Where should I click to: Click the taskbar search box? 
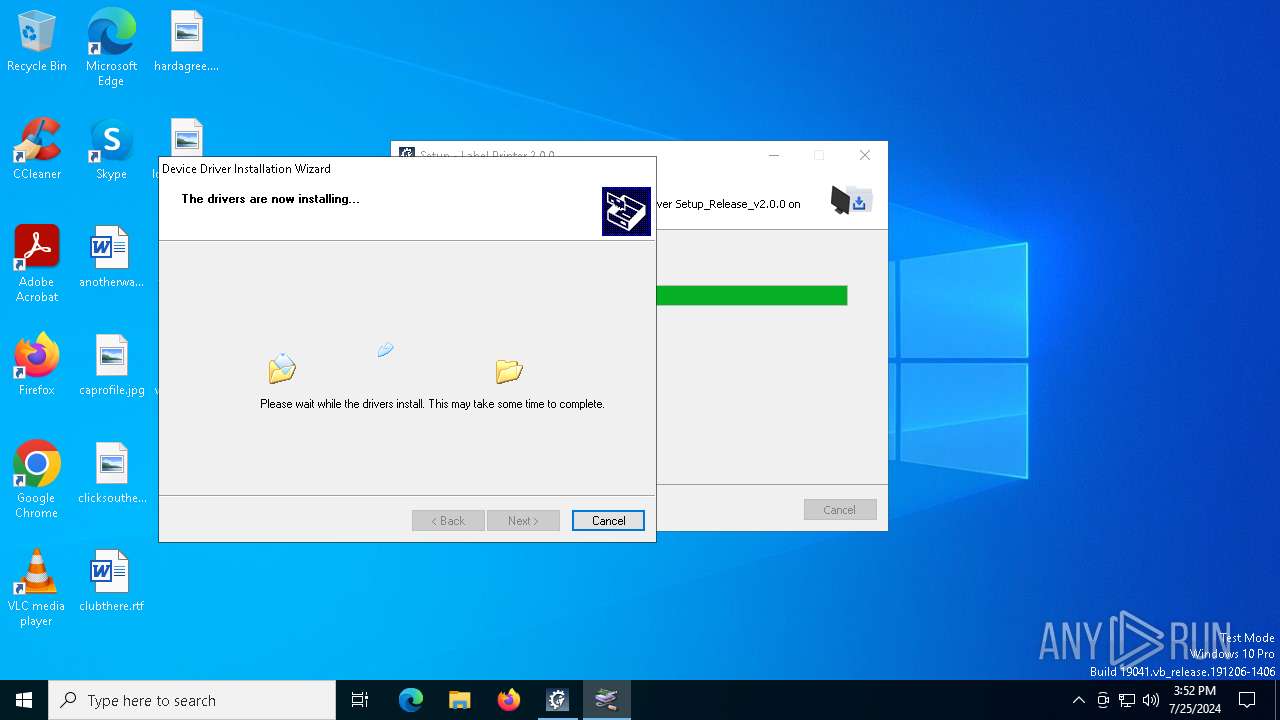pyautogui.click(x=192, y=700)
